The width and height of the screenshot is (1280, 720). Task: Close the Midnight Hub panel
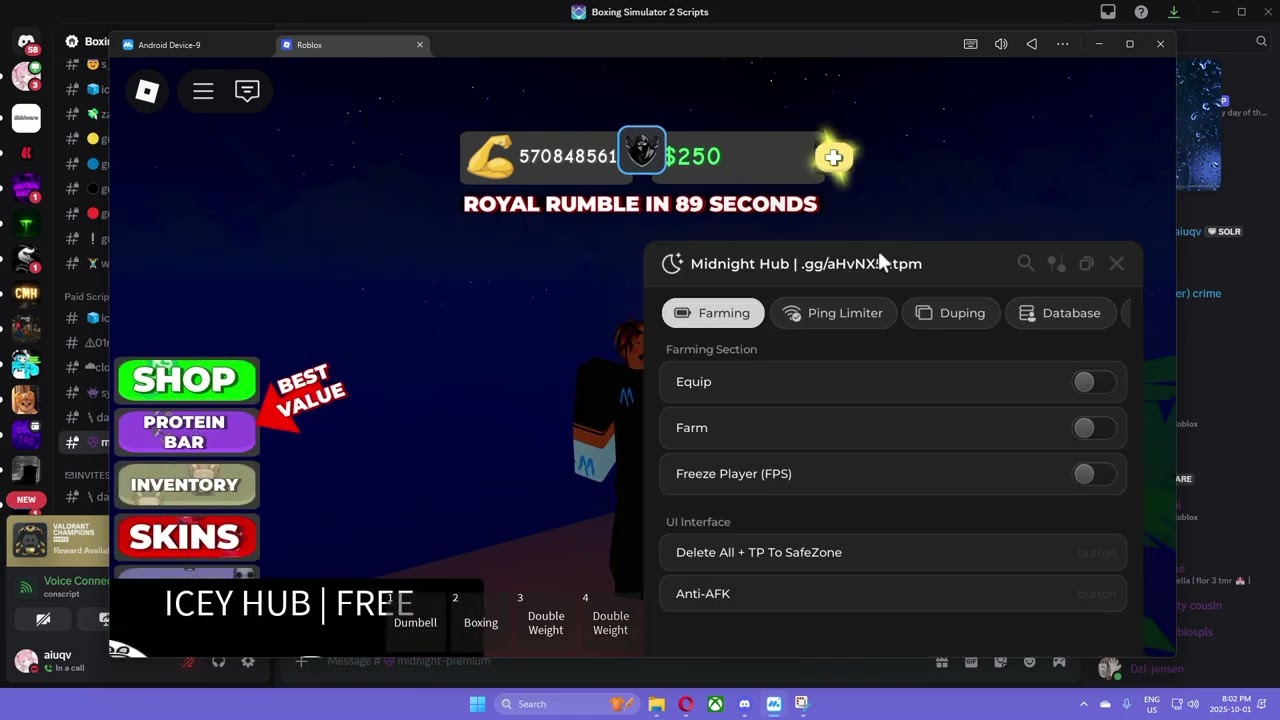[1117, 263]
